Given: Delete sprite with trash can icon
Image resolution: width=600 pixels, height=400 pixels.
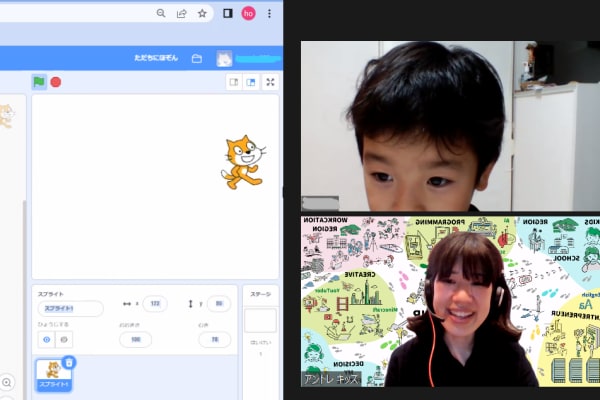Looking at the screenshot, I should coord(69,362).
